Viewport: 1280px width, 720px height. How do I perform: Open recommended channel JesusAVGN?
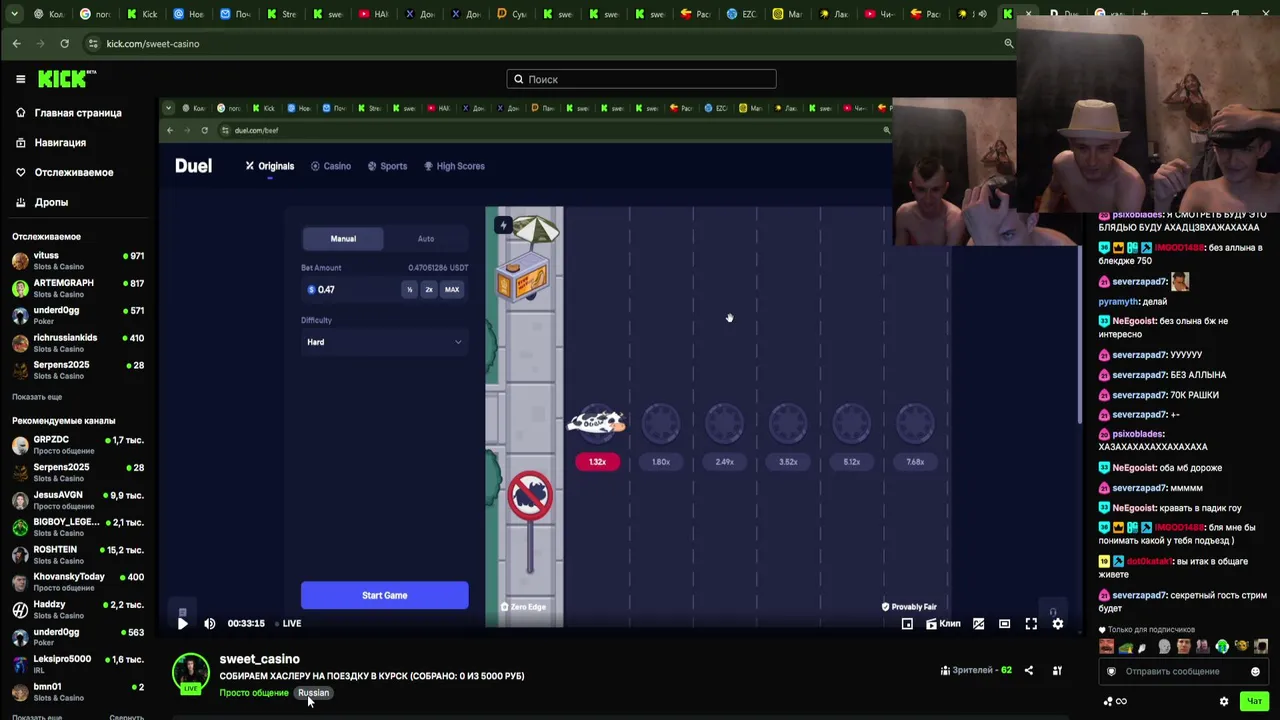78,499
